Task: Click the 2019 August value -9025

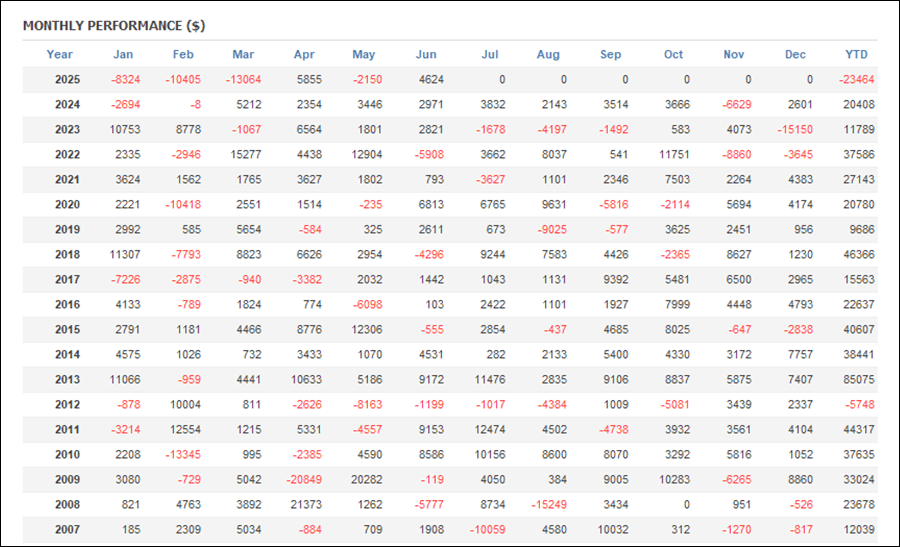Action: pyautogui.click(x=552, y=230)
